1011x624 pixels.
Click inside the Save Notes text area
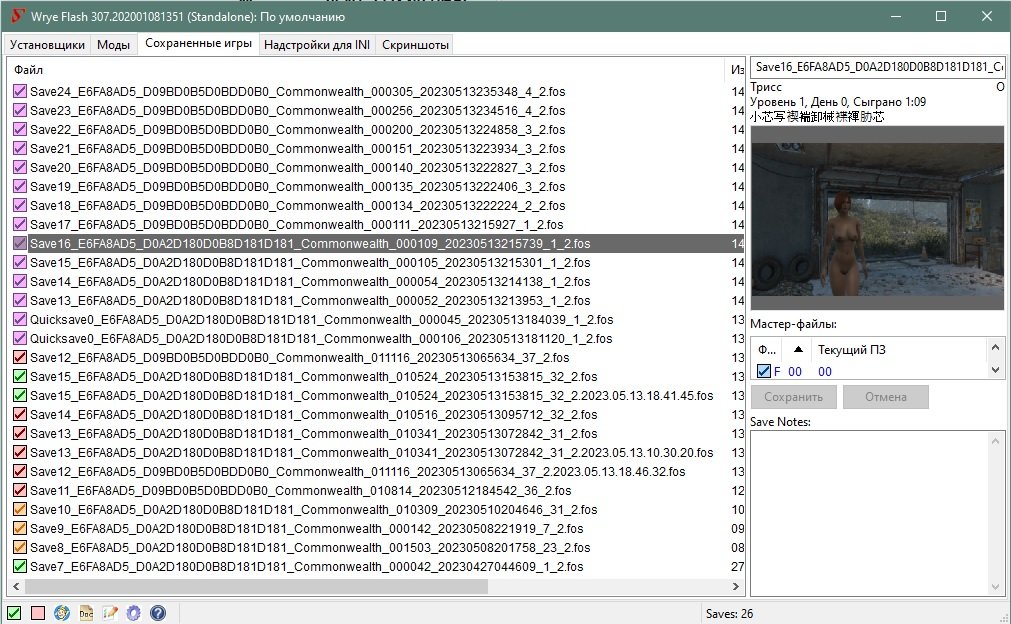coord(876,510)
